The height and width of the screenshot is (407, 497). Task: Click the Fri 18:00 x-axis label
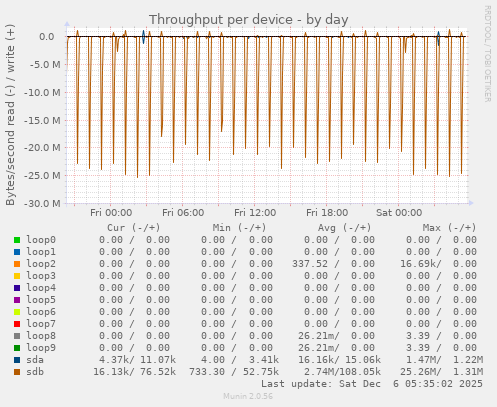[x=327, y=213]
